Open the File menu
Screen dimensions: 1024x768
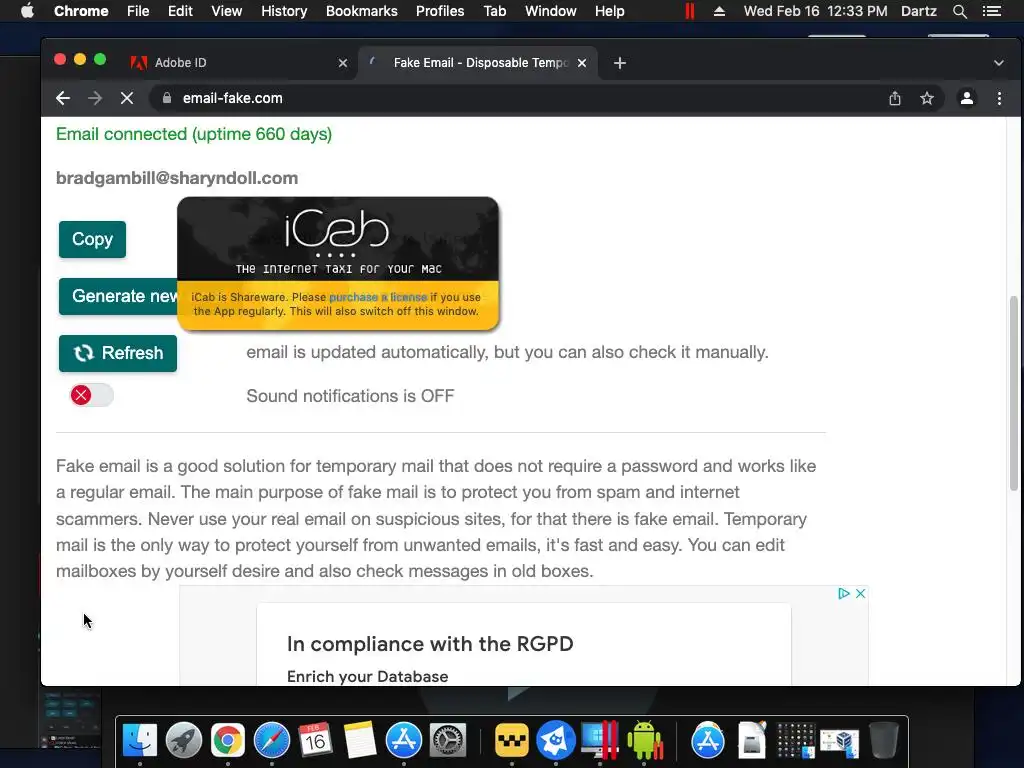pyautogui.click(x=138, y=11)
